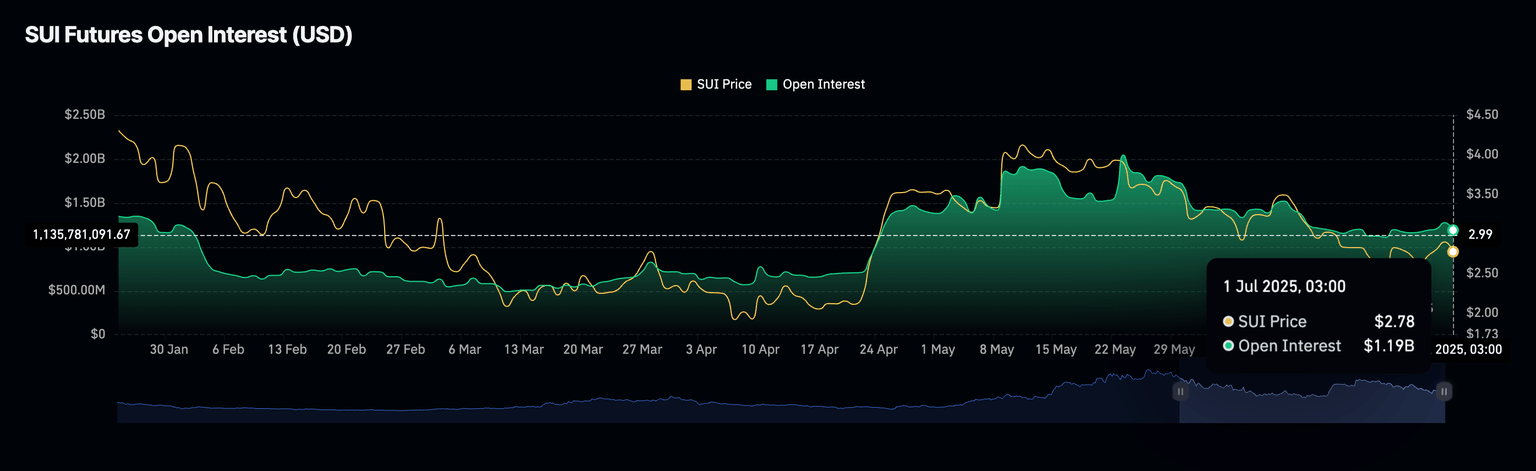
Task: Grab the left range slider handle
Action: (x=1180, y=392)
